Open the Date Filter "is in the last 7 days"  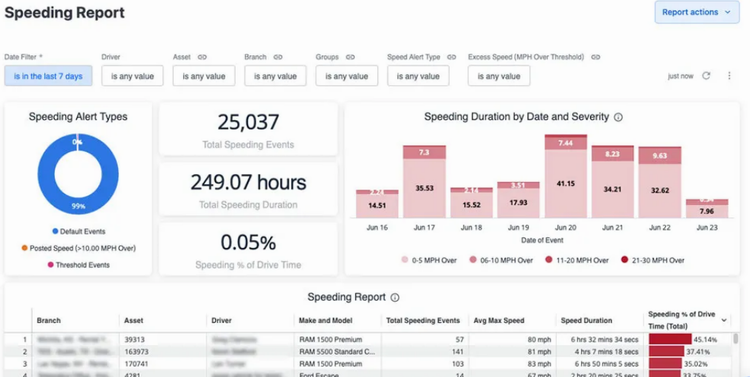click(x=48, y=76)
